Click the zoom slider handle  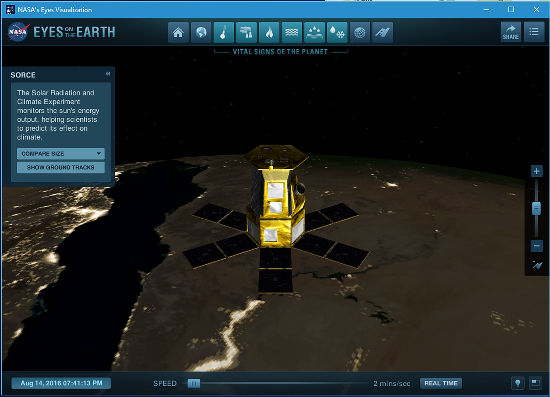(x=536, y=208)
